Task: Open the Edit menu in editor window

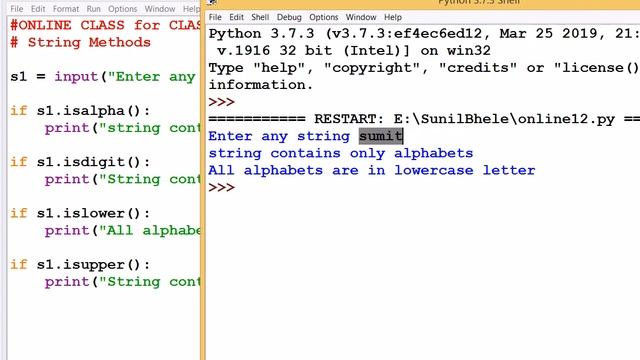Action: (38, 9)
